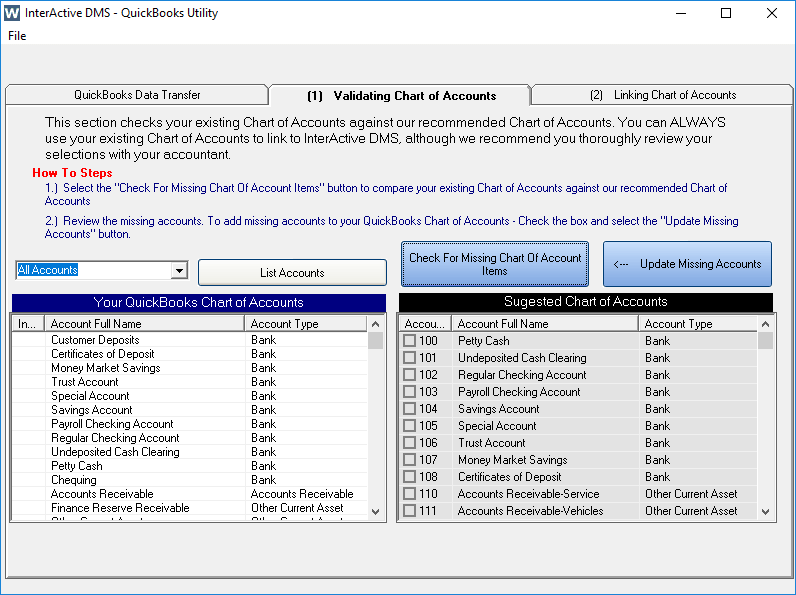Viewport: 796px width, 595px height.
Task: Select the Validating Chart of Accounts tab
Action: pos(401,95)
